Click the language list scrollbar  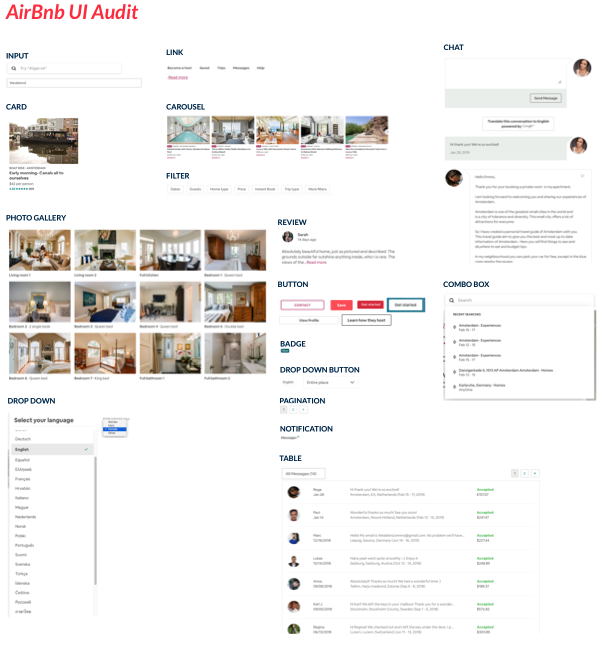click(96, 521)
